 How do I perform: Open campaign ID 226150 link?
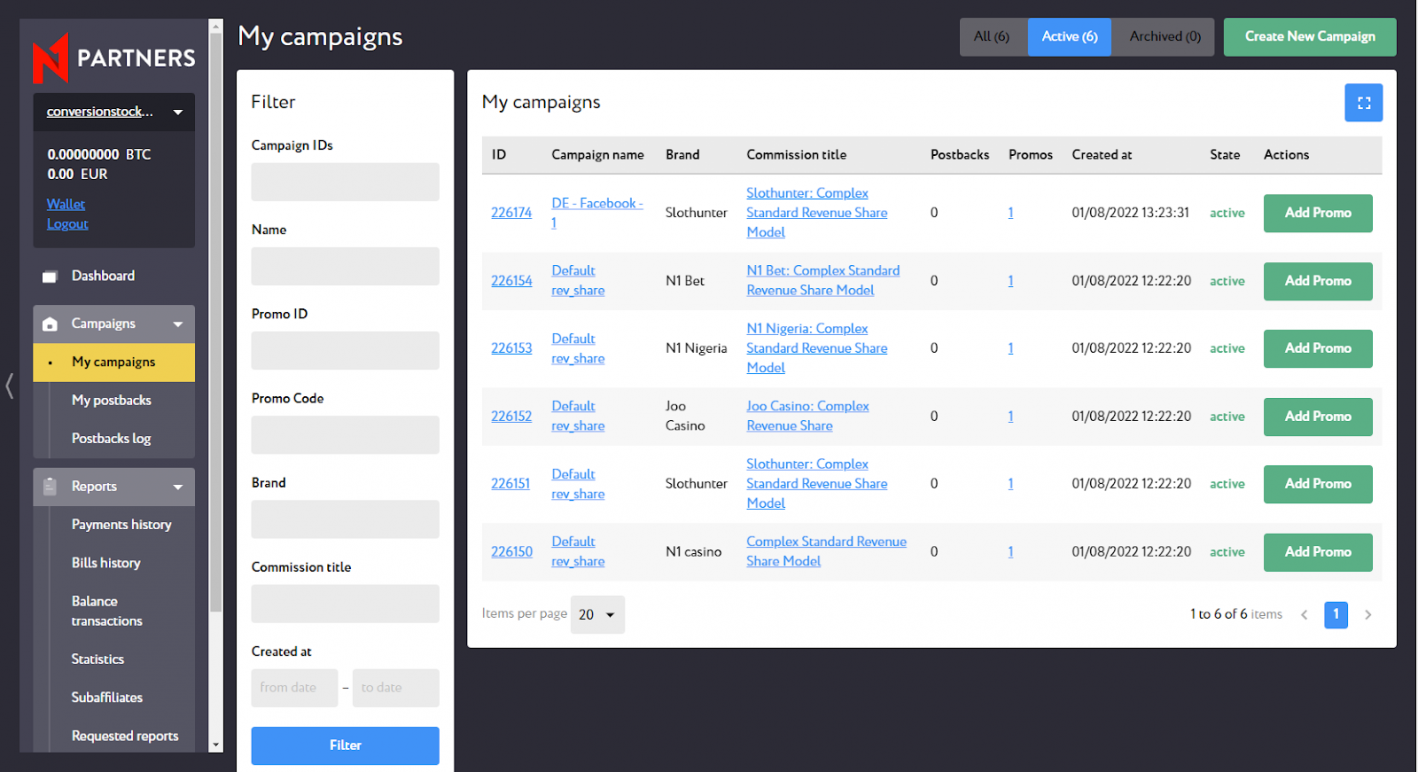511,552
